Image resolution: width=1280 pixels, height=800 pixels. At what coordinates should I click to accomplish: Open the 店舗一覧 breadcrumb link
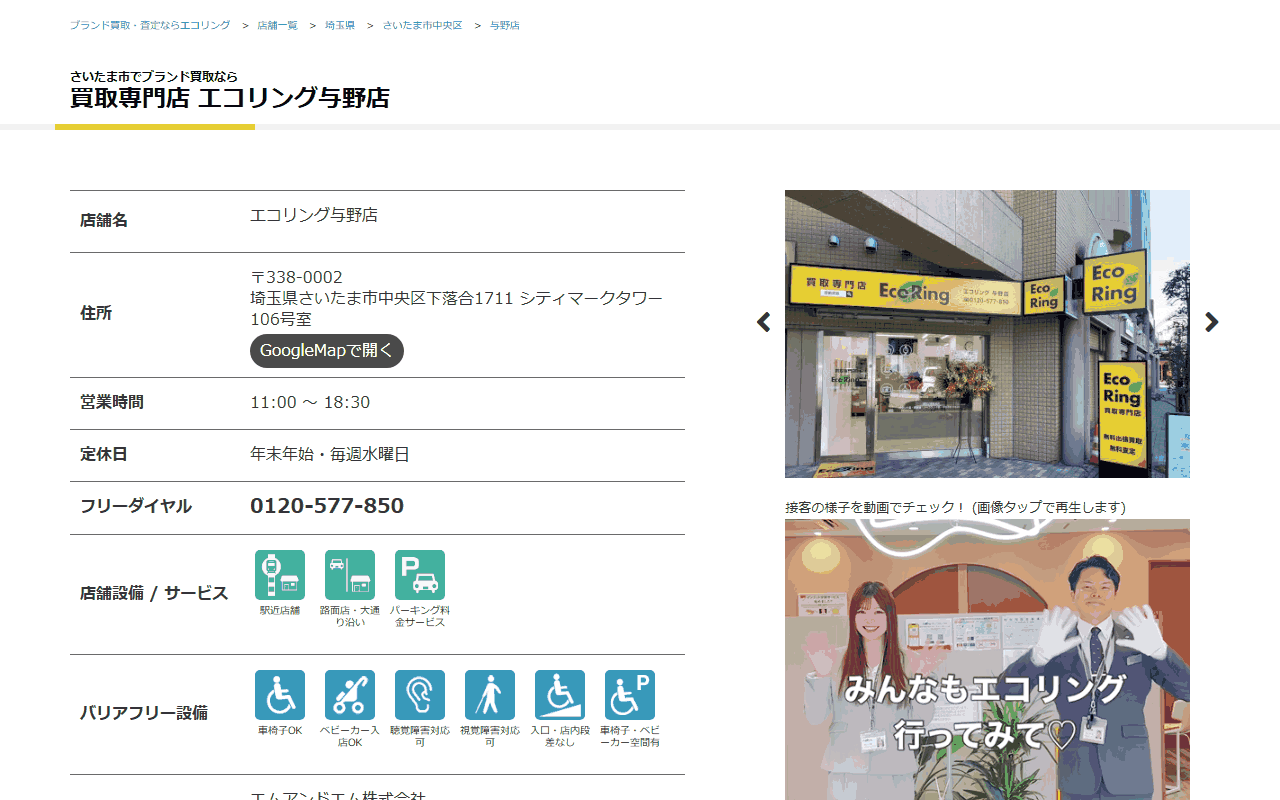[277, 25]
